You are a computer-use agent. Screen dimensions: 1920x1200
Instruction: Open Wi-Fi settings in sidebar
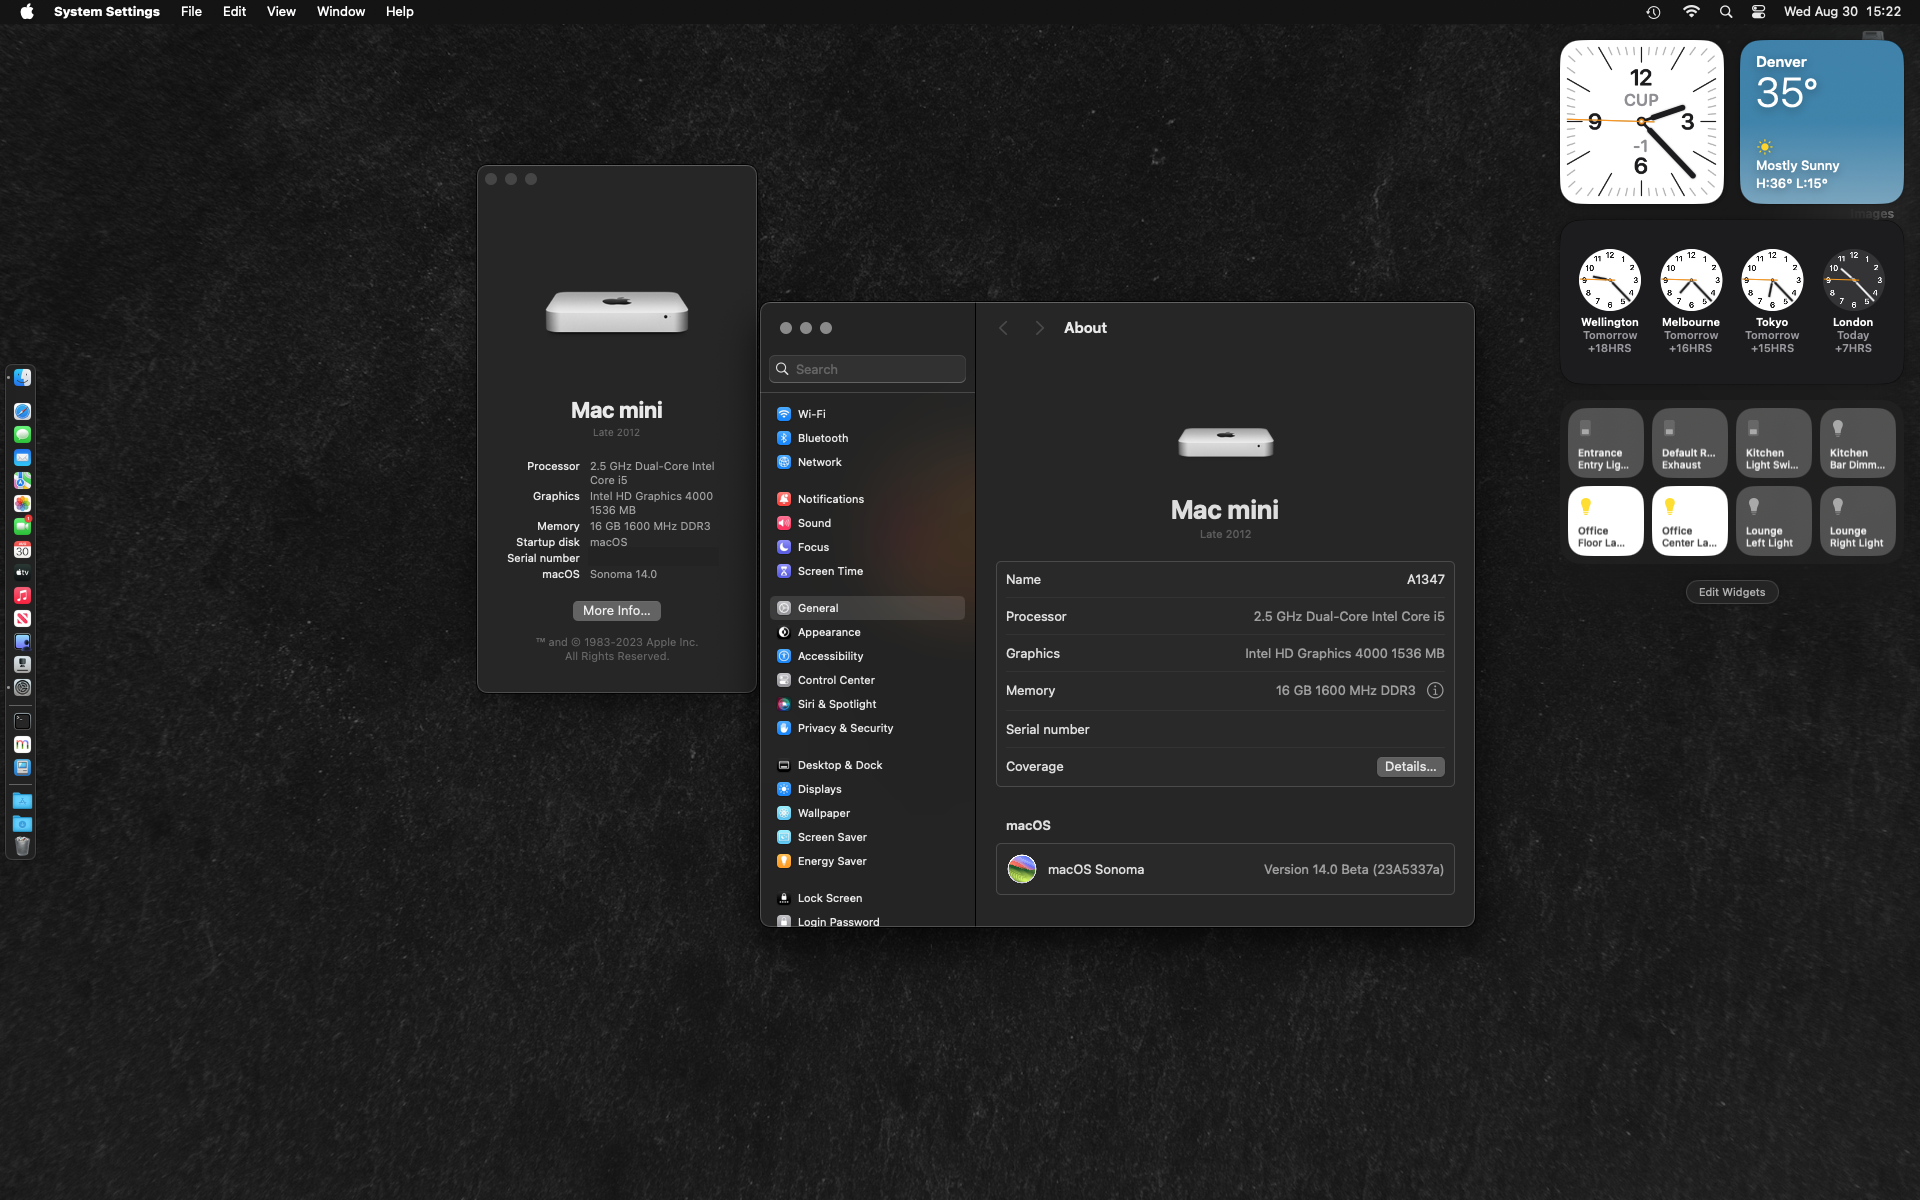pos(811,414)
